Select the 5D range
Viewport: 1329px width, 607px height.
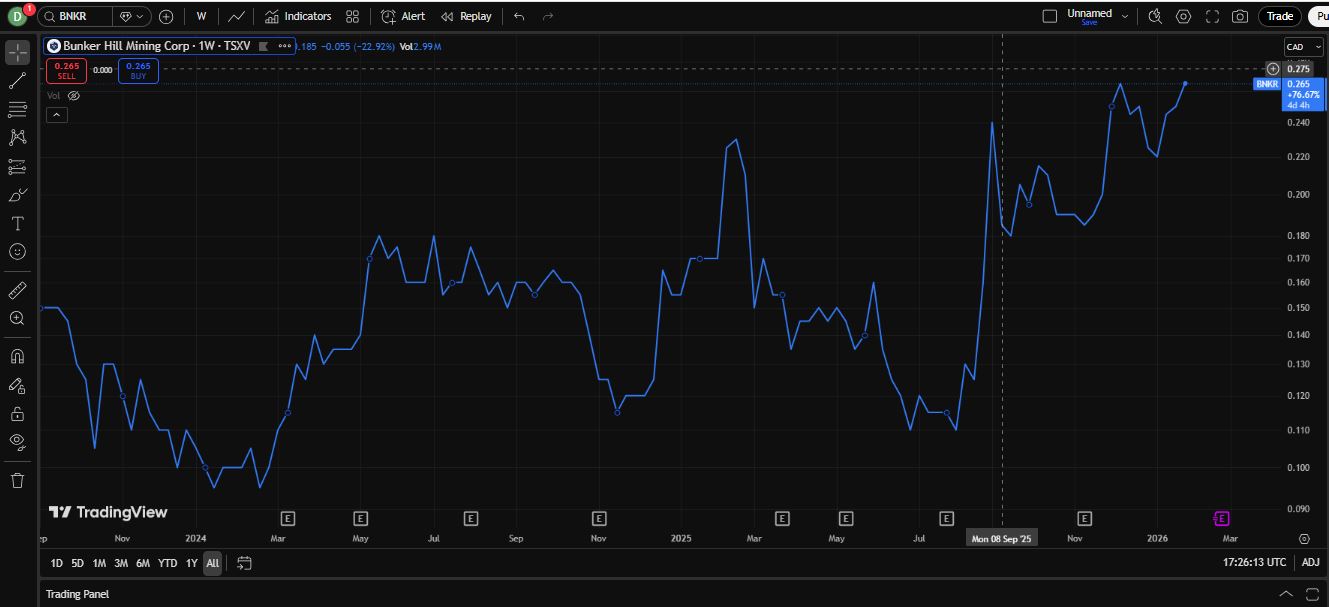[78, 563]
